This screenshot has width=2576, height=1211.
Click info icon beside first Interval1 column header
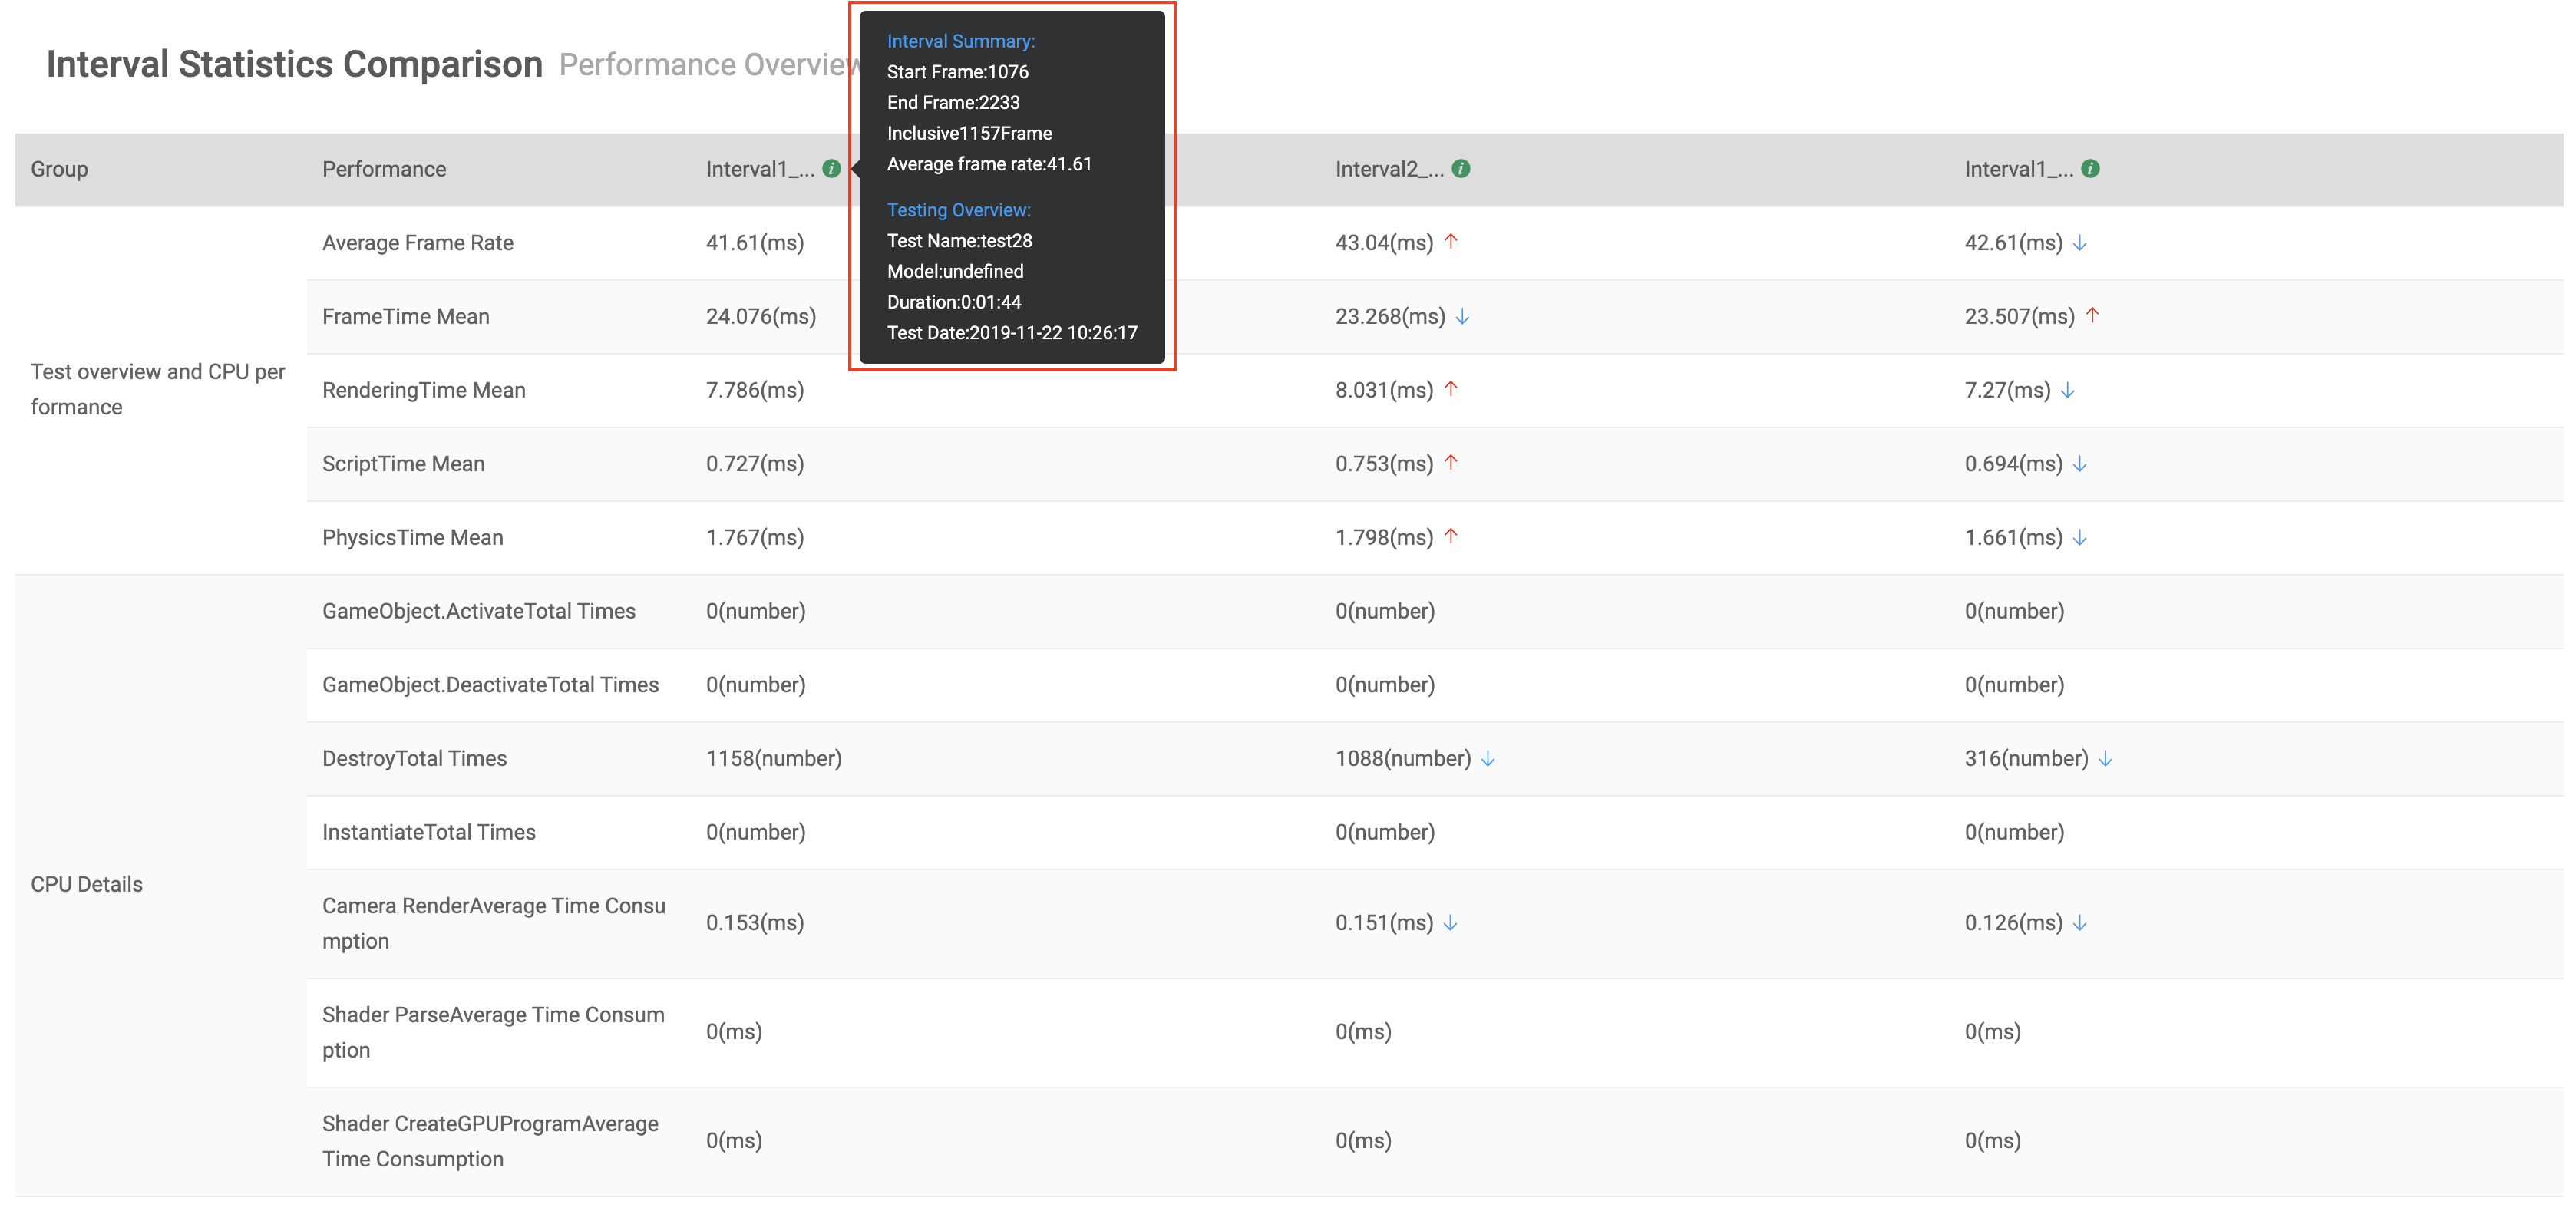tap(831, 169)
